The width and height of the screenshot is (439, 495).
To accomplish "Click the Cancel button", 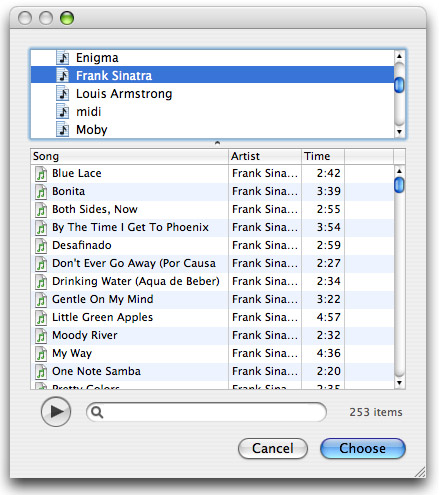I will [273, 448].
